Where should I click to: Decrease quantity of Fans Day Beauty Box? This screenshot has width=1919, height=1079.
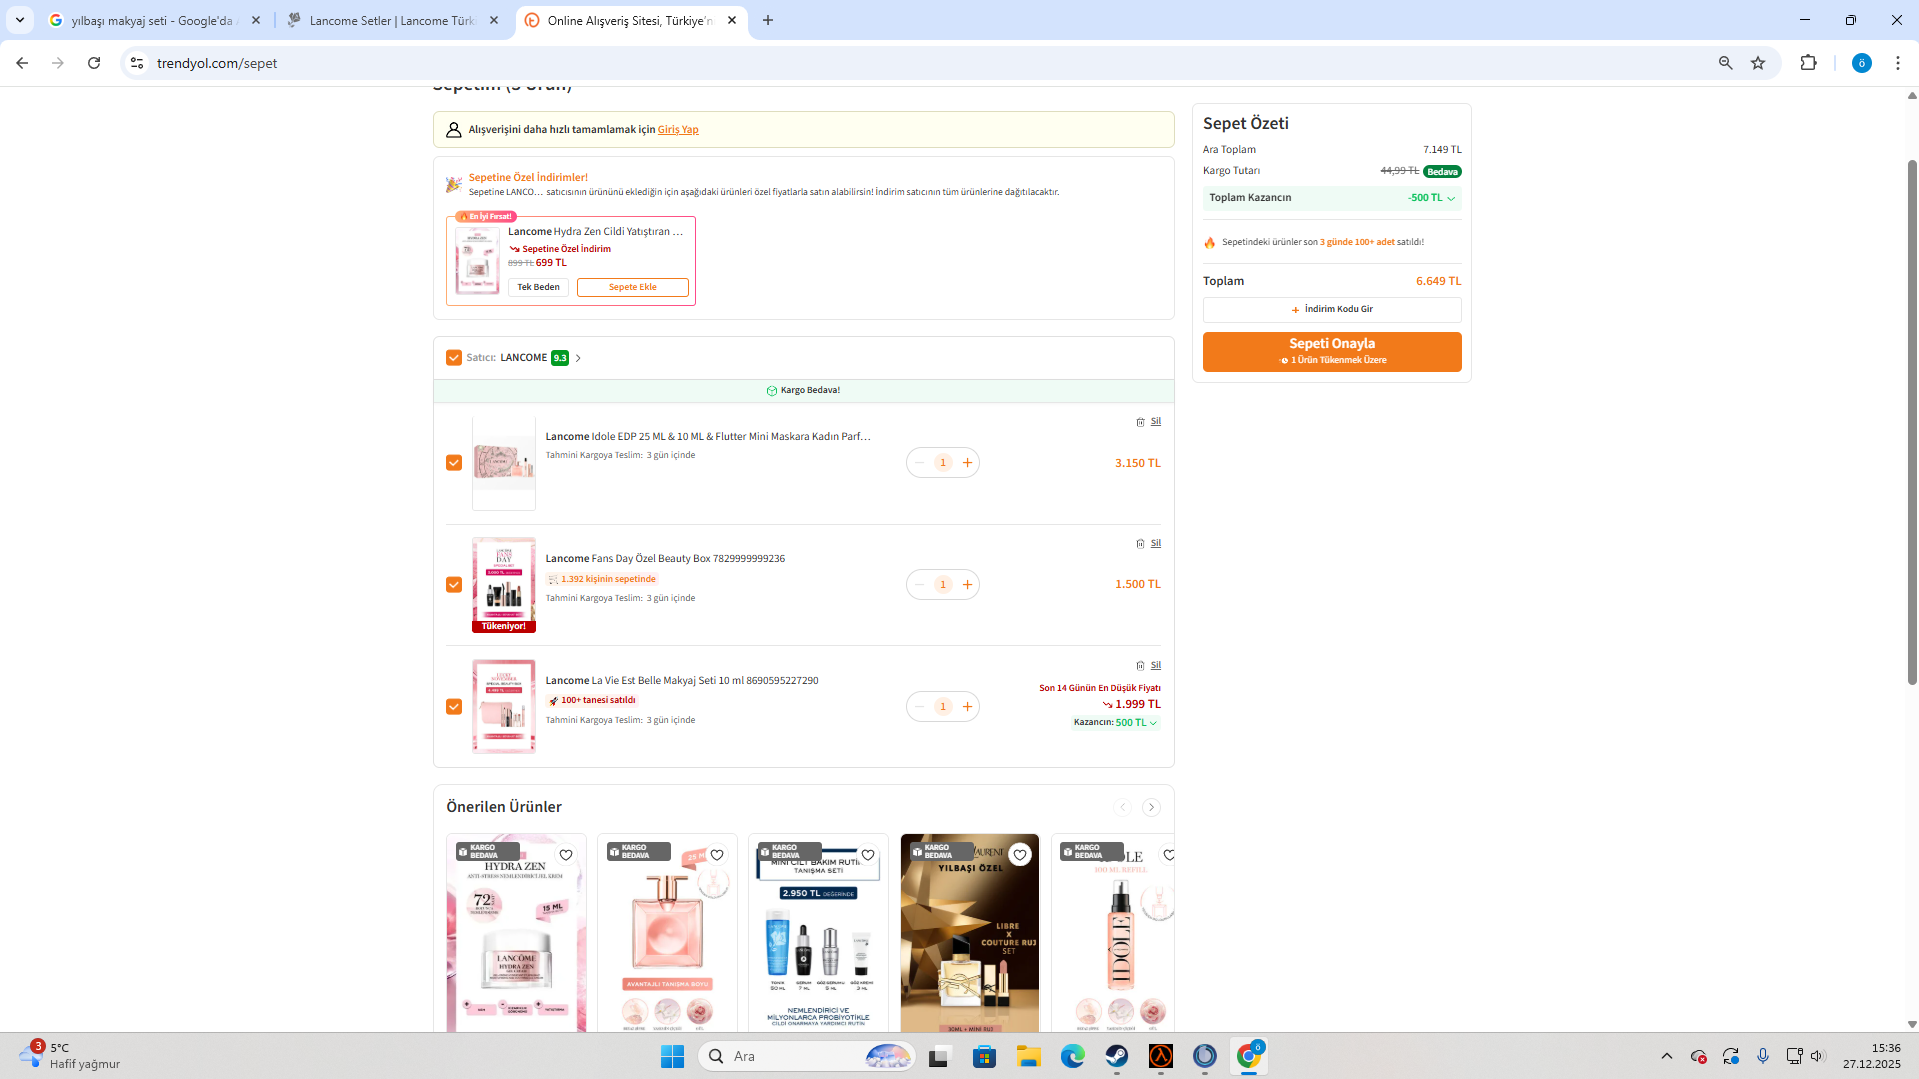pyautogui.click(x=919, y=585)
